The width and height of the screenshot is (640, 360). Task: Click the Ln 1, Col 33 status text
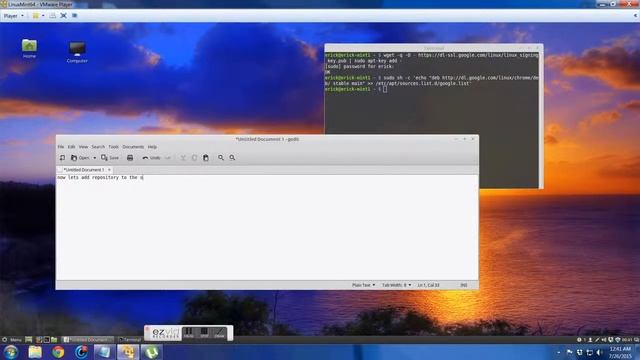point(428,285)
